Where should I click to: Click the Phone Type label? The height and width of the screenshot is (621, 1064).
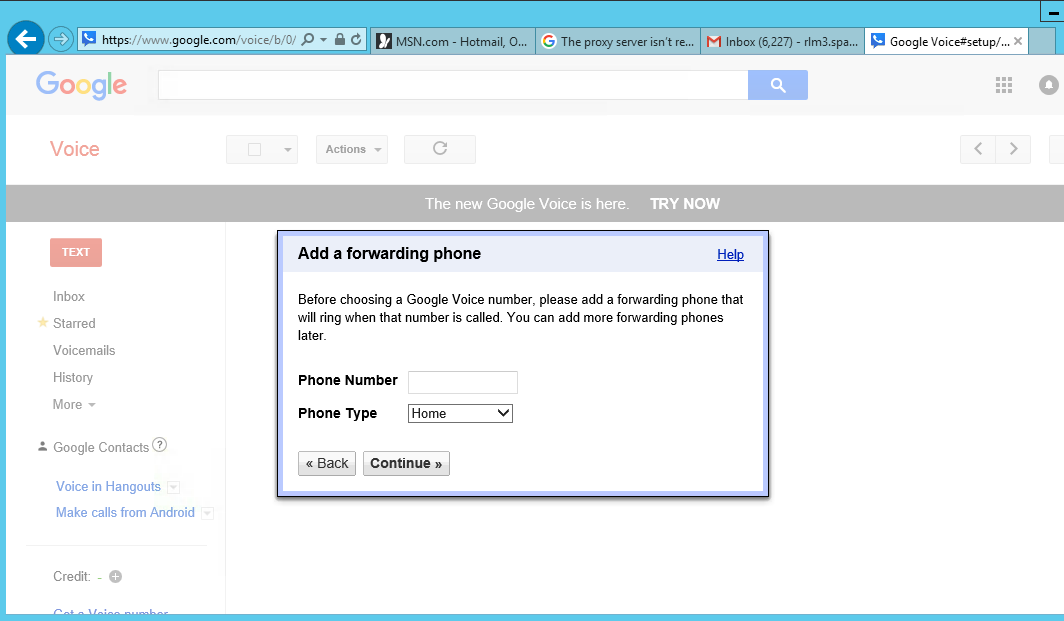pyautogui.click(x=337, y=413)
